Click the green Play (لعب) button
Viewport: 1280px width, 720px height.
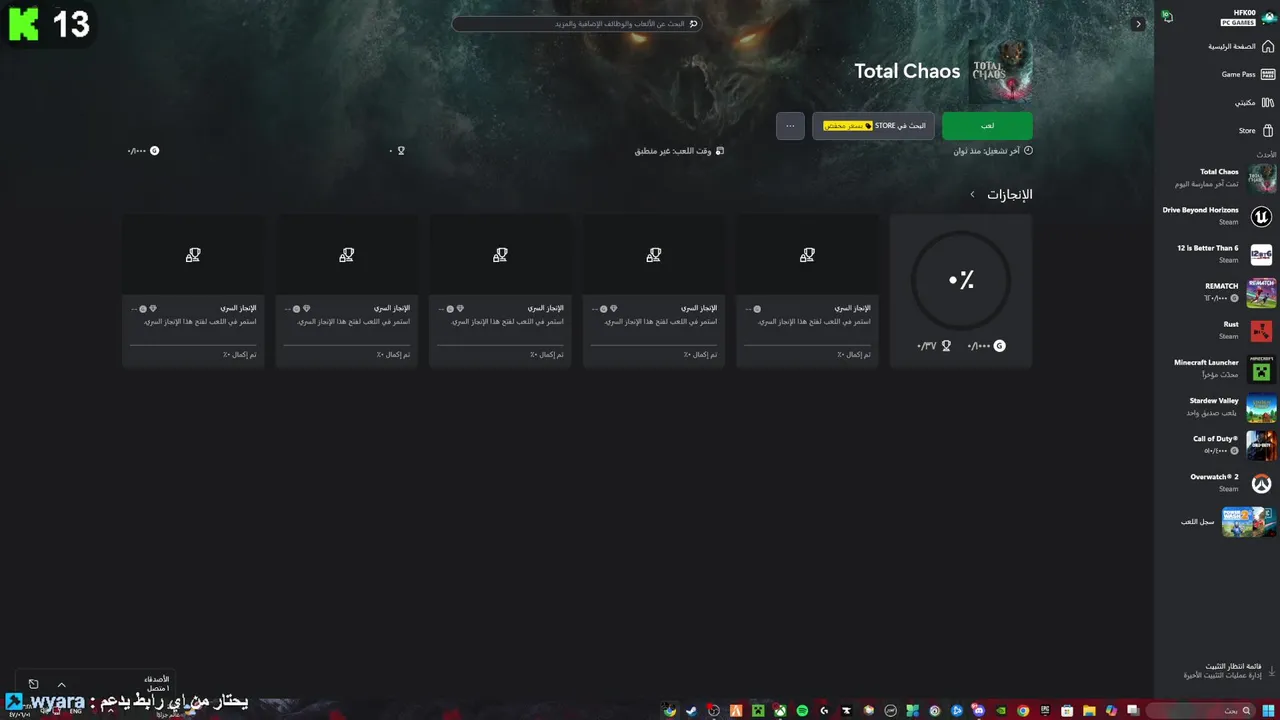(x=987, y=126)
